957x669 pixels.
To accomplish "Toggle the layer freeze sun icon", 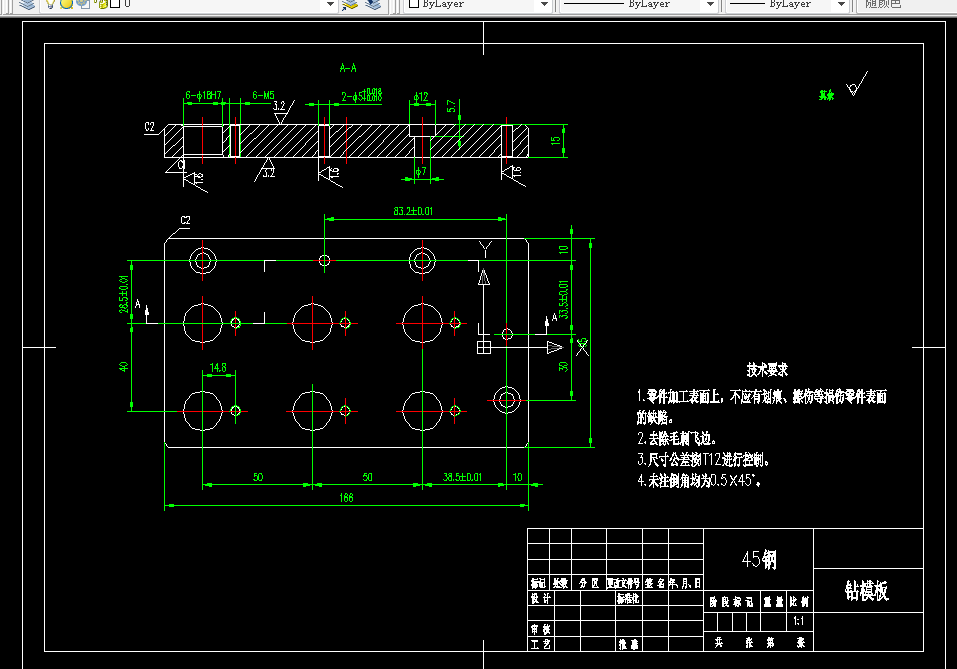I will tap(66, 4).
